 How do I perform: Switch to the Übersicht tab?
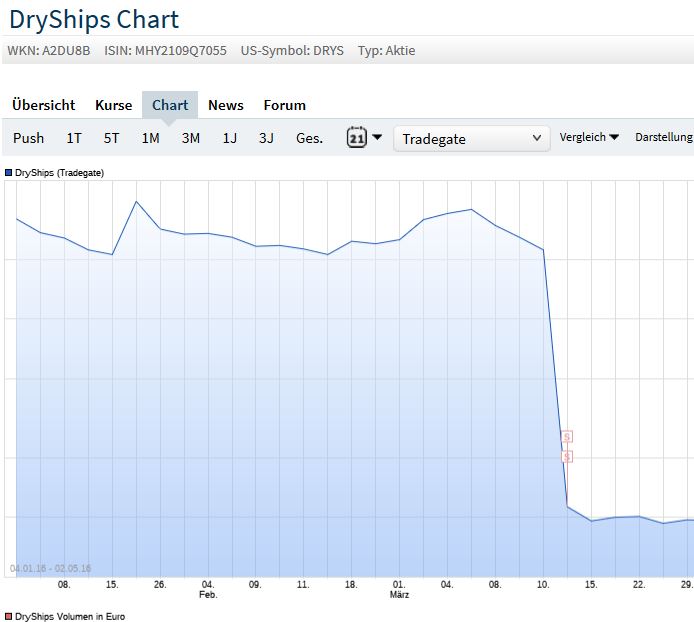click(x=43, y=105)
